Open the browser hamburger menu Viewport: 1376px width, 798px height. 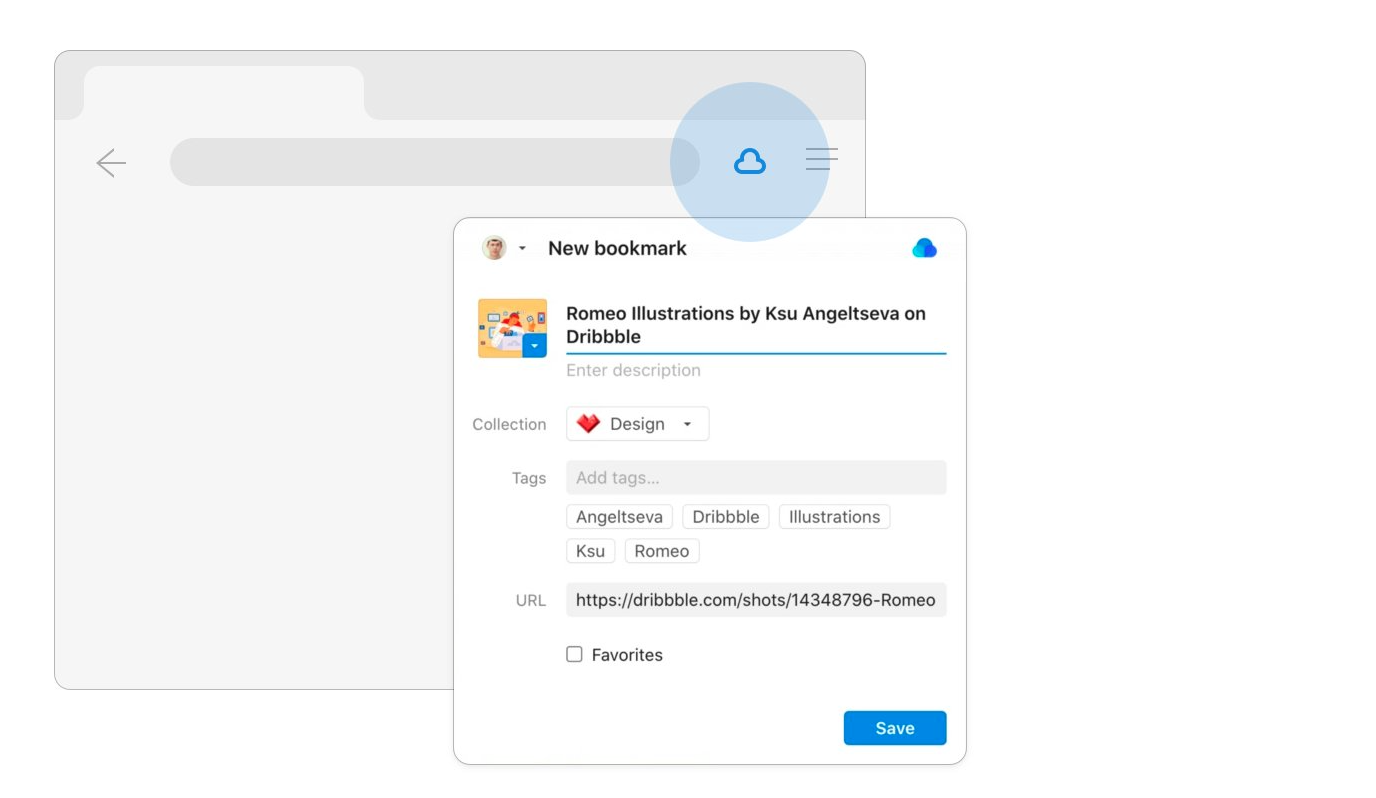coord(821,159)
